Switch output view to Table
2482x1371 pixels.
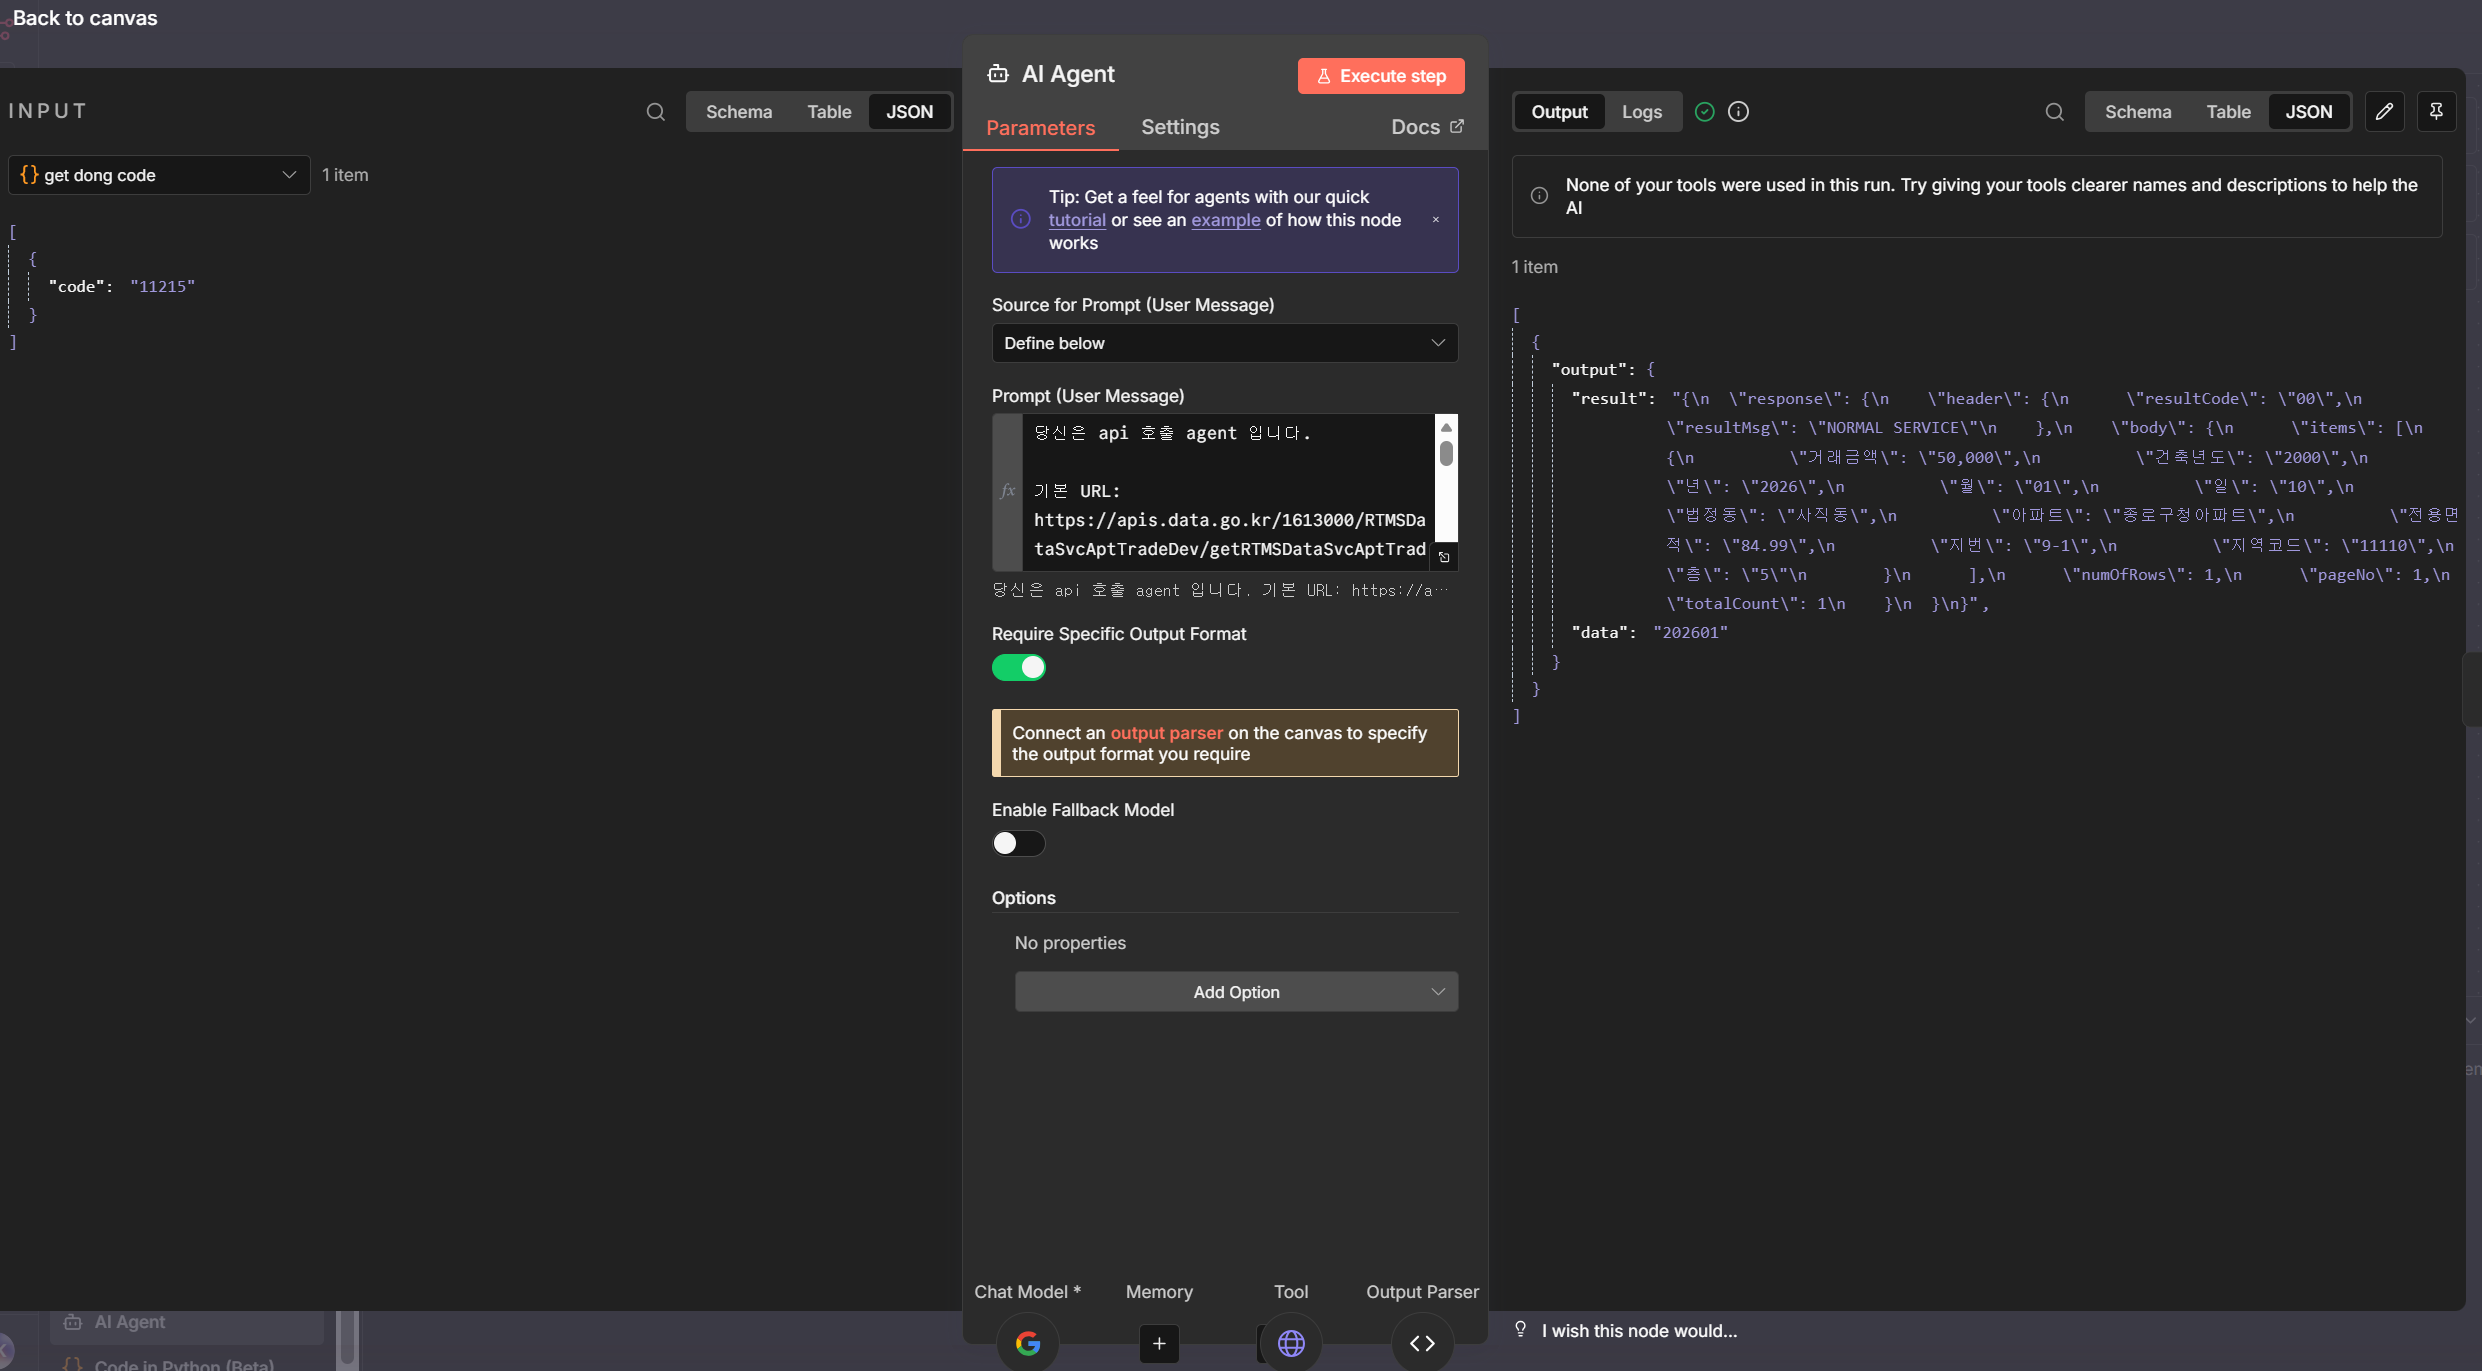pyautogui.click(x=2228, y=112)
